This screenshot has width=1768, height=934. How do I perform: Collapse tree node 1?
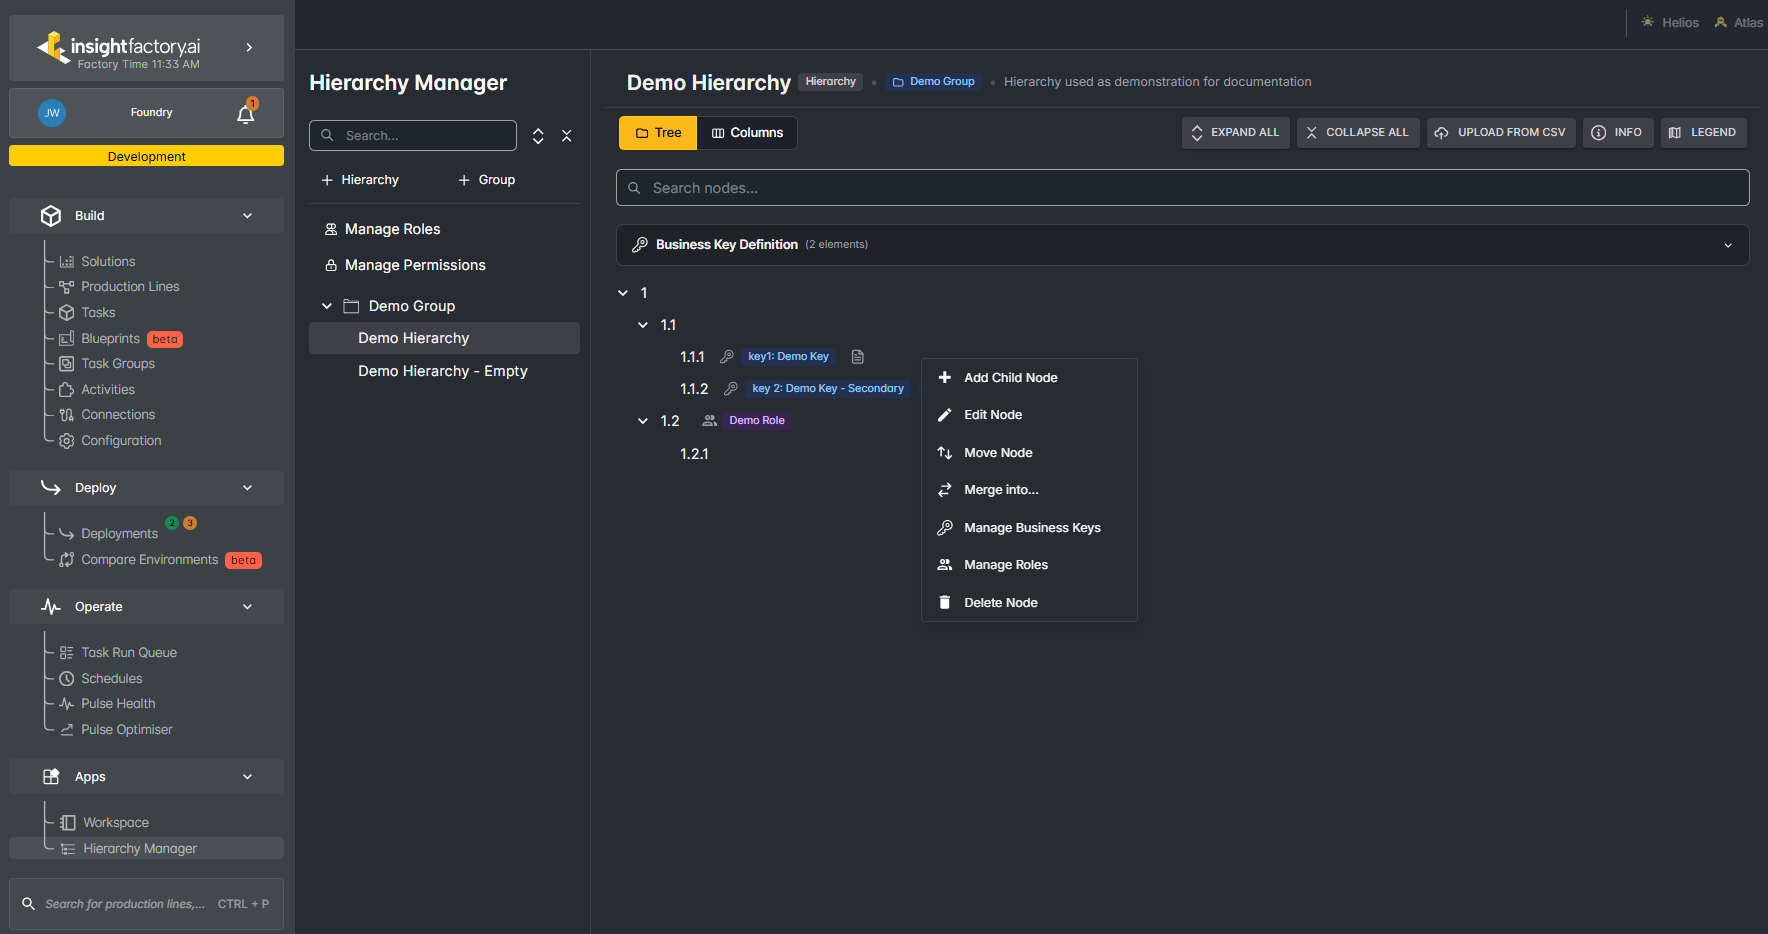(x=623, y=293)
